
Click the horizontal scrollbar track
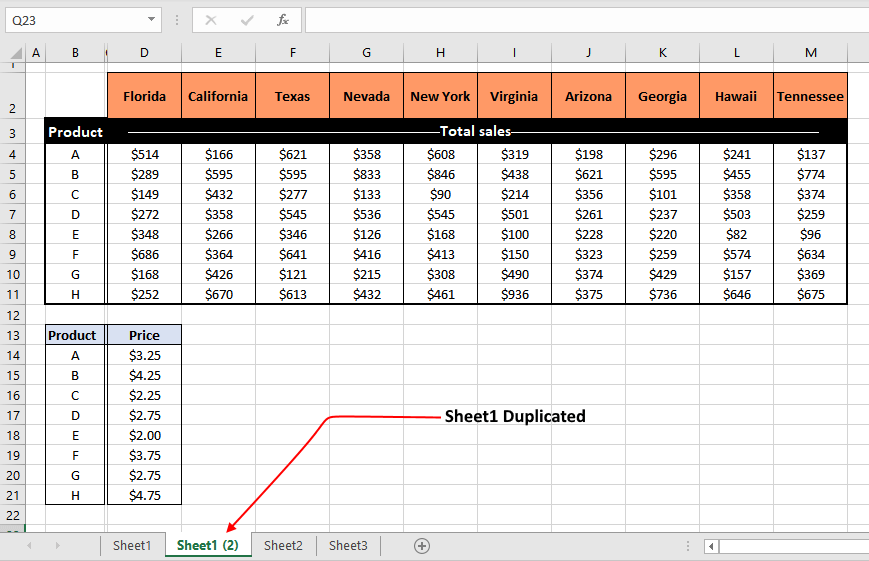790,546
